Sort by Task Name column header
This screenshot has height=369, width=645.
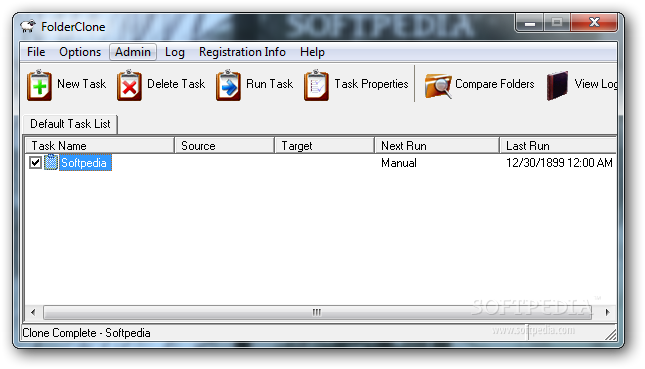pyautogui.click(x=100, y=146)
